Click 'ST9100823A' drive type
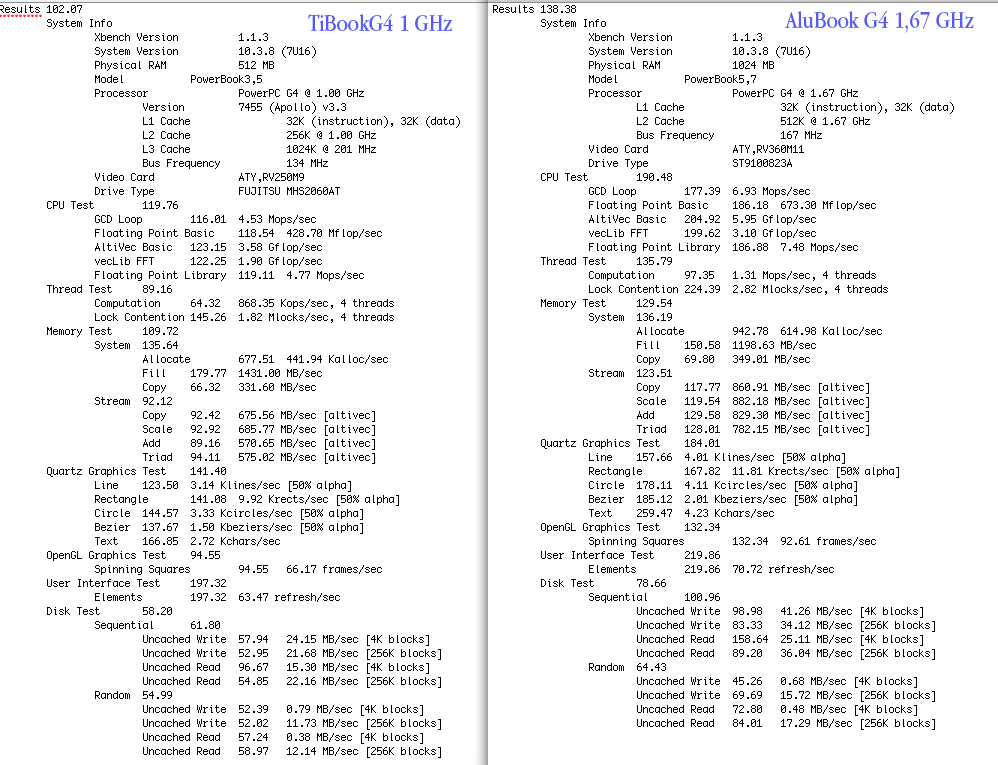This screenshot has height=765, width=998. click(762, 164)
